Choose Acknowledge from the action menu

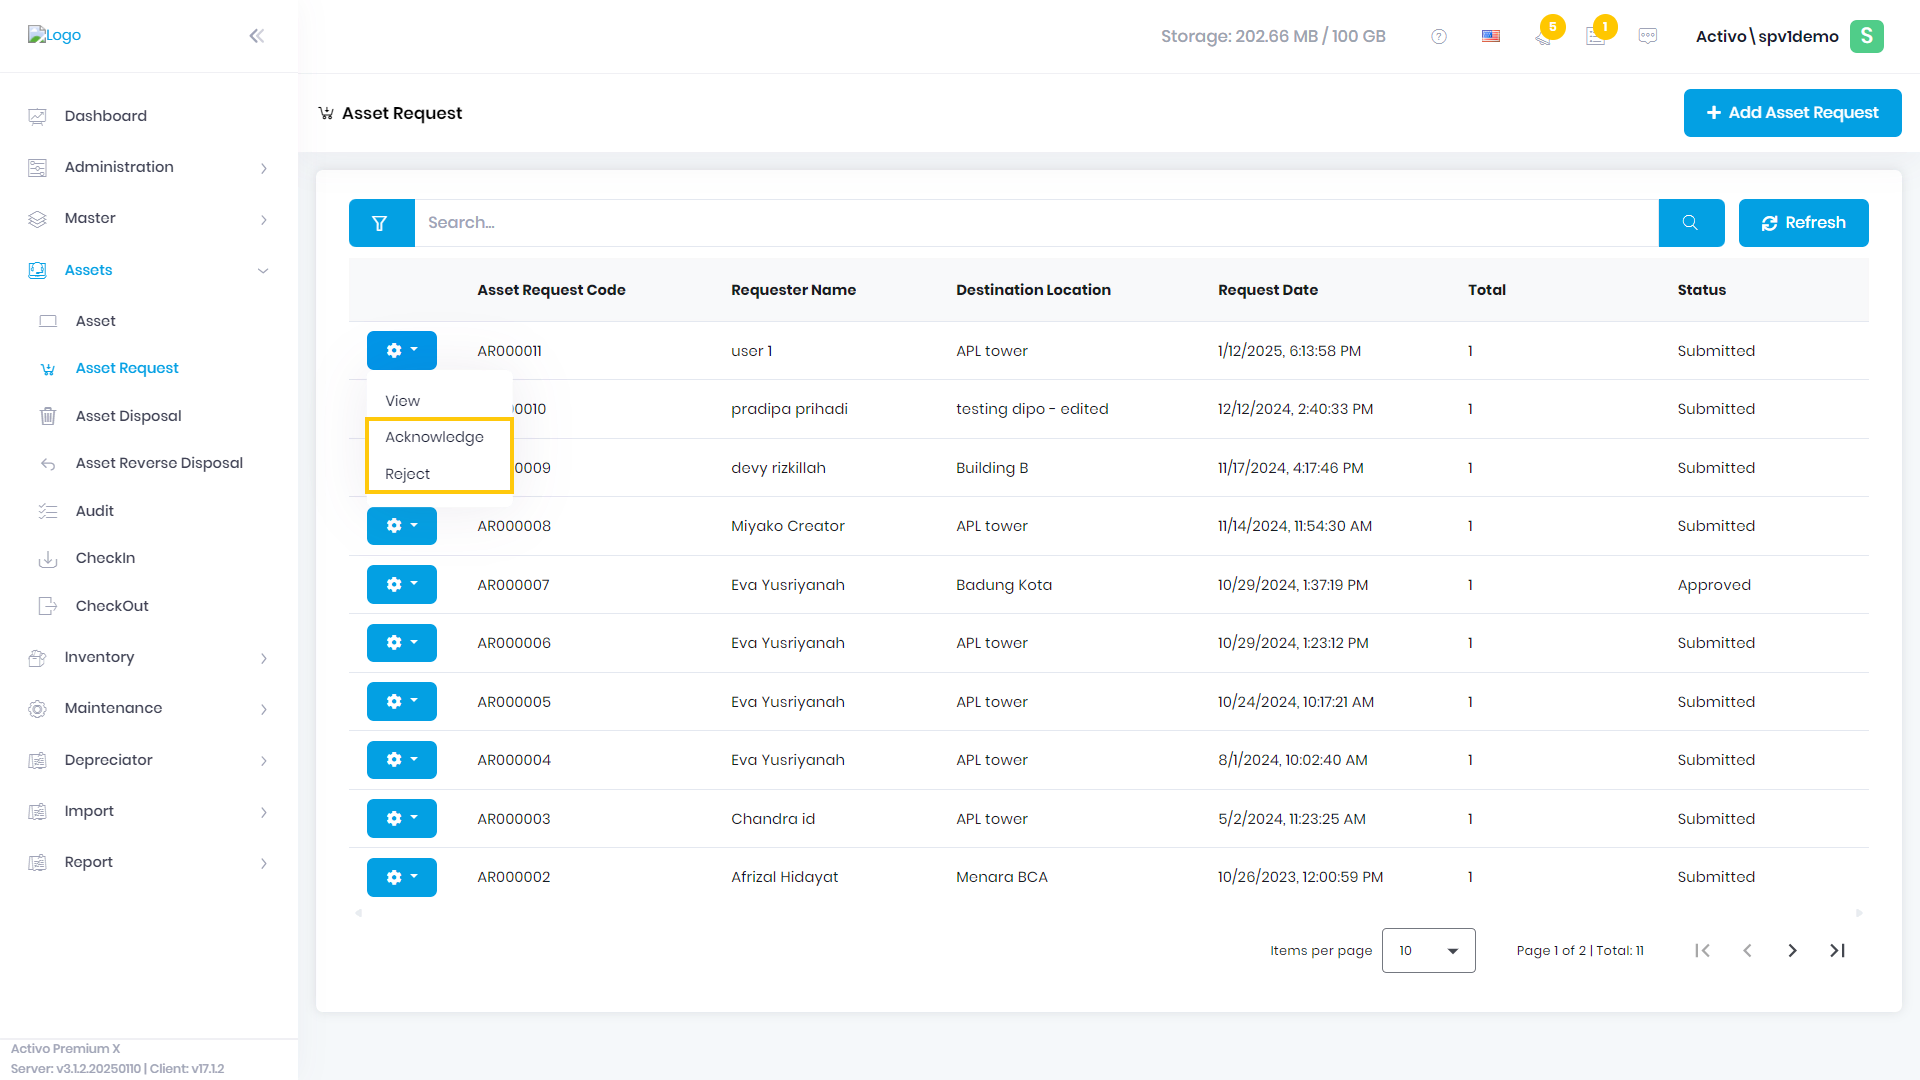click(x=434, y=437)
